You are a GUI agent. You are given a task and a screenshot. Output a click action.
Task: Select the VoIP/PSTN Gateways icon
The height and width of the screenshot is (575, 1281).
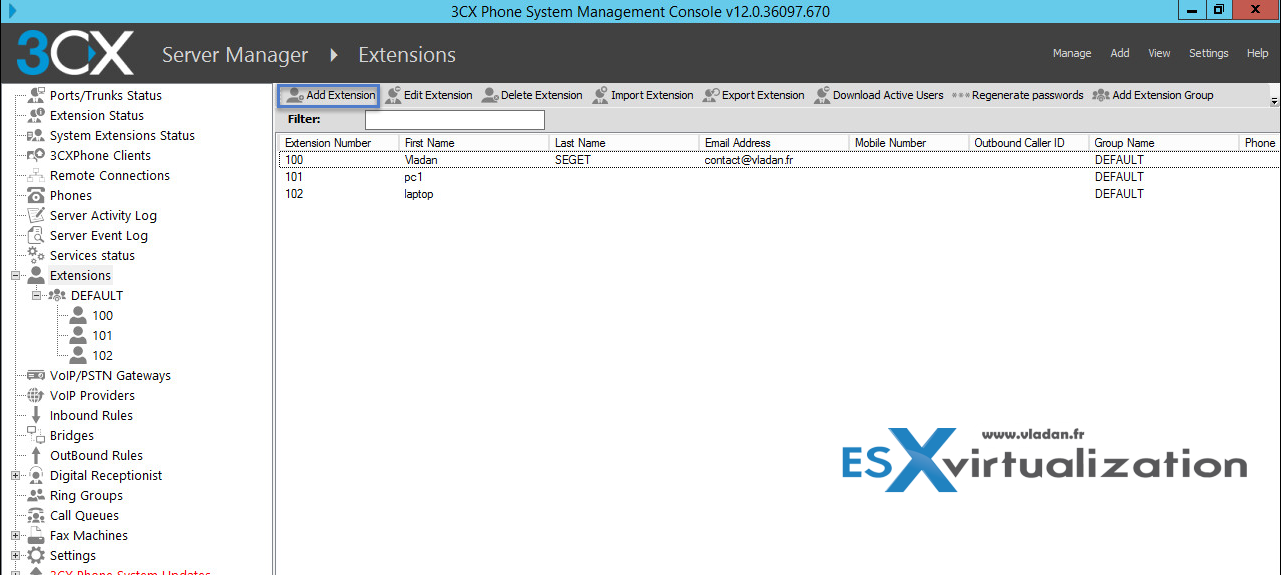[x=36, y=375]
